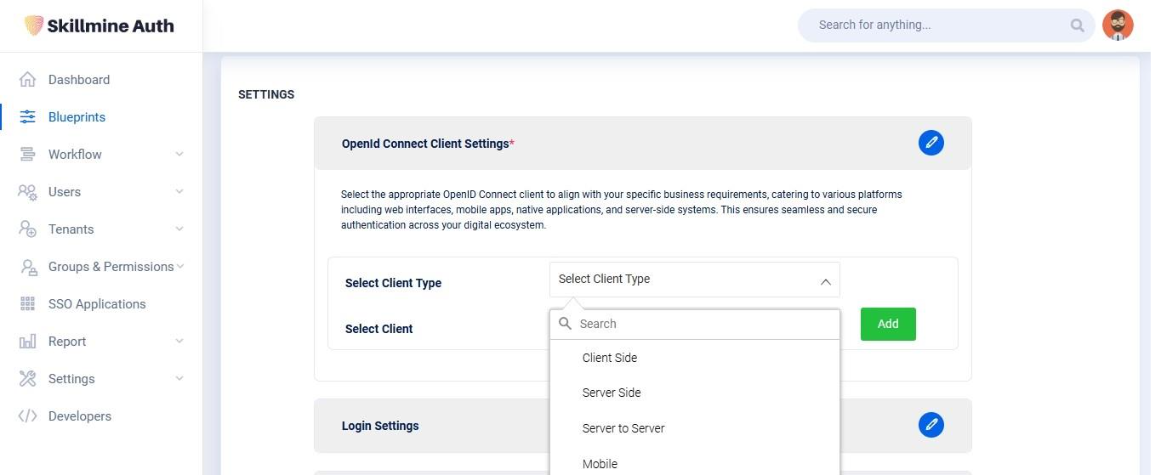Click the Login Settings edit pencil icon

(x=930, y=425)
